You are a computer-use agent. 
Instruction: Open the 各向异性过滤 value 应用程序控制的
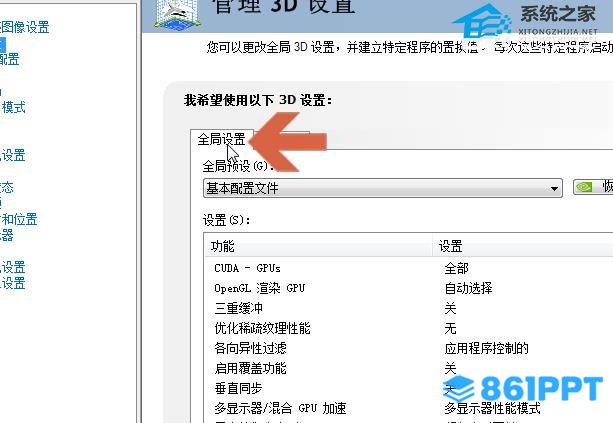(486, 348)
